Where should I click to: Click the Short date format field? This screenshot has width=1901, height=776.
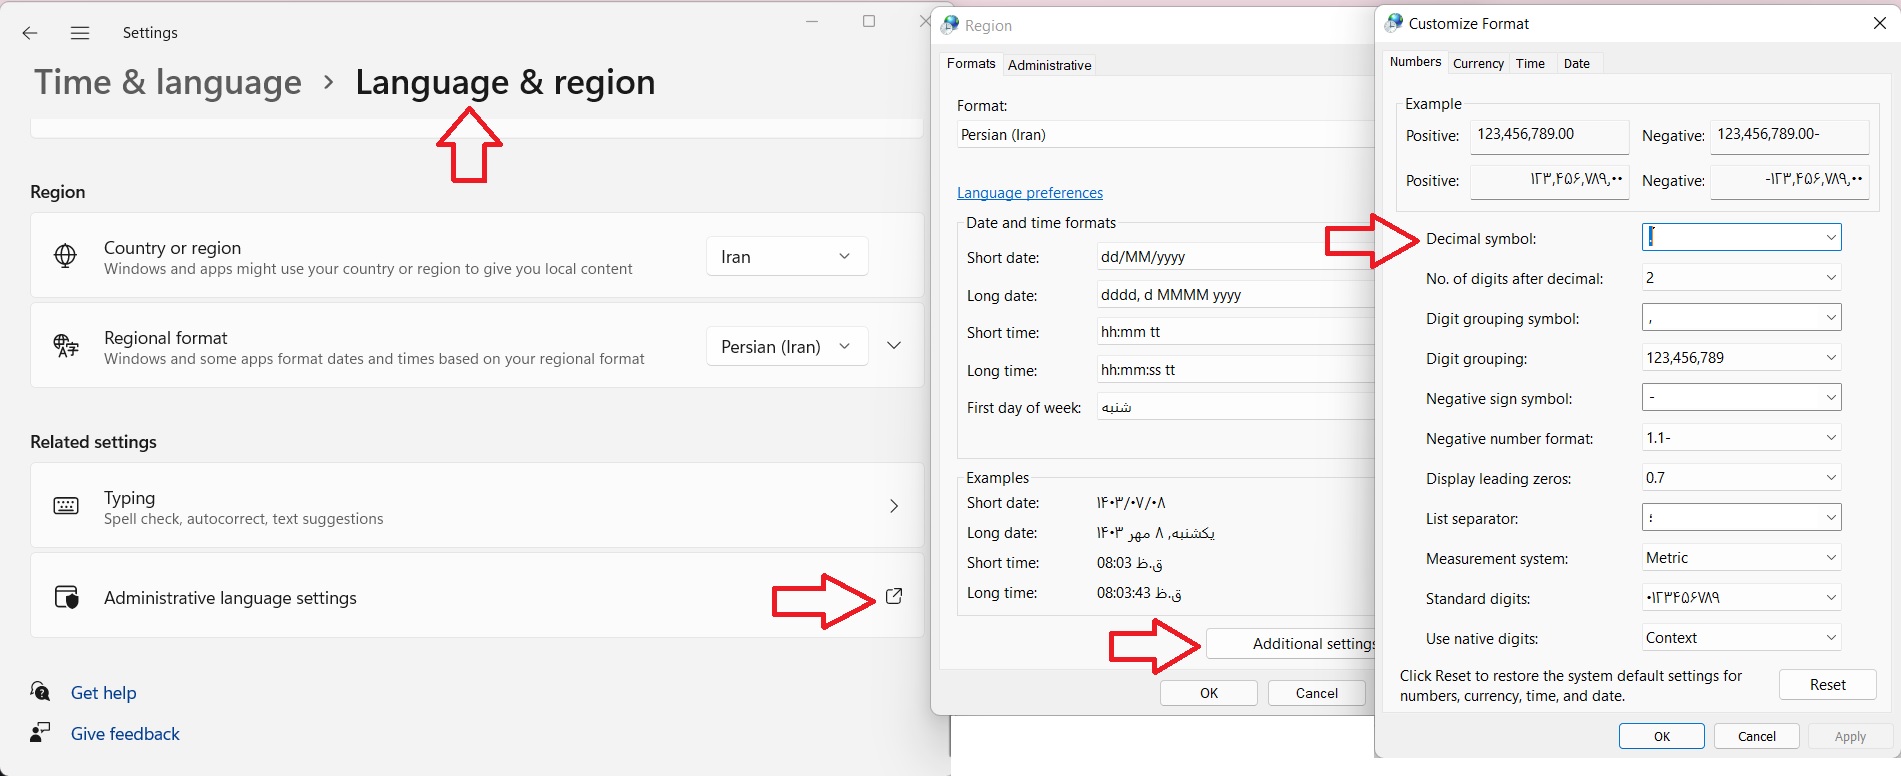tap(1235, 257)
